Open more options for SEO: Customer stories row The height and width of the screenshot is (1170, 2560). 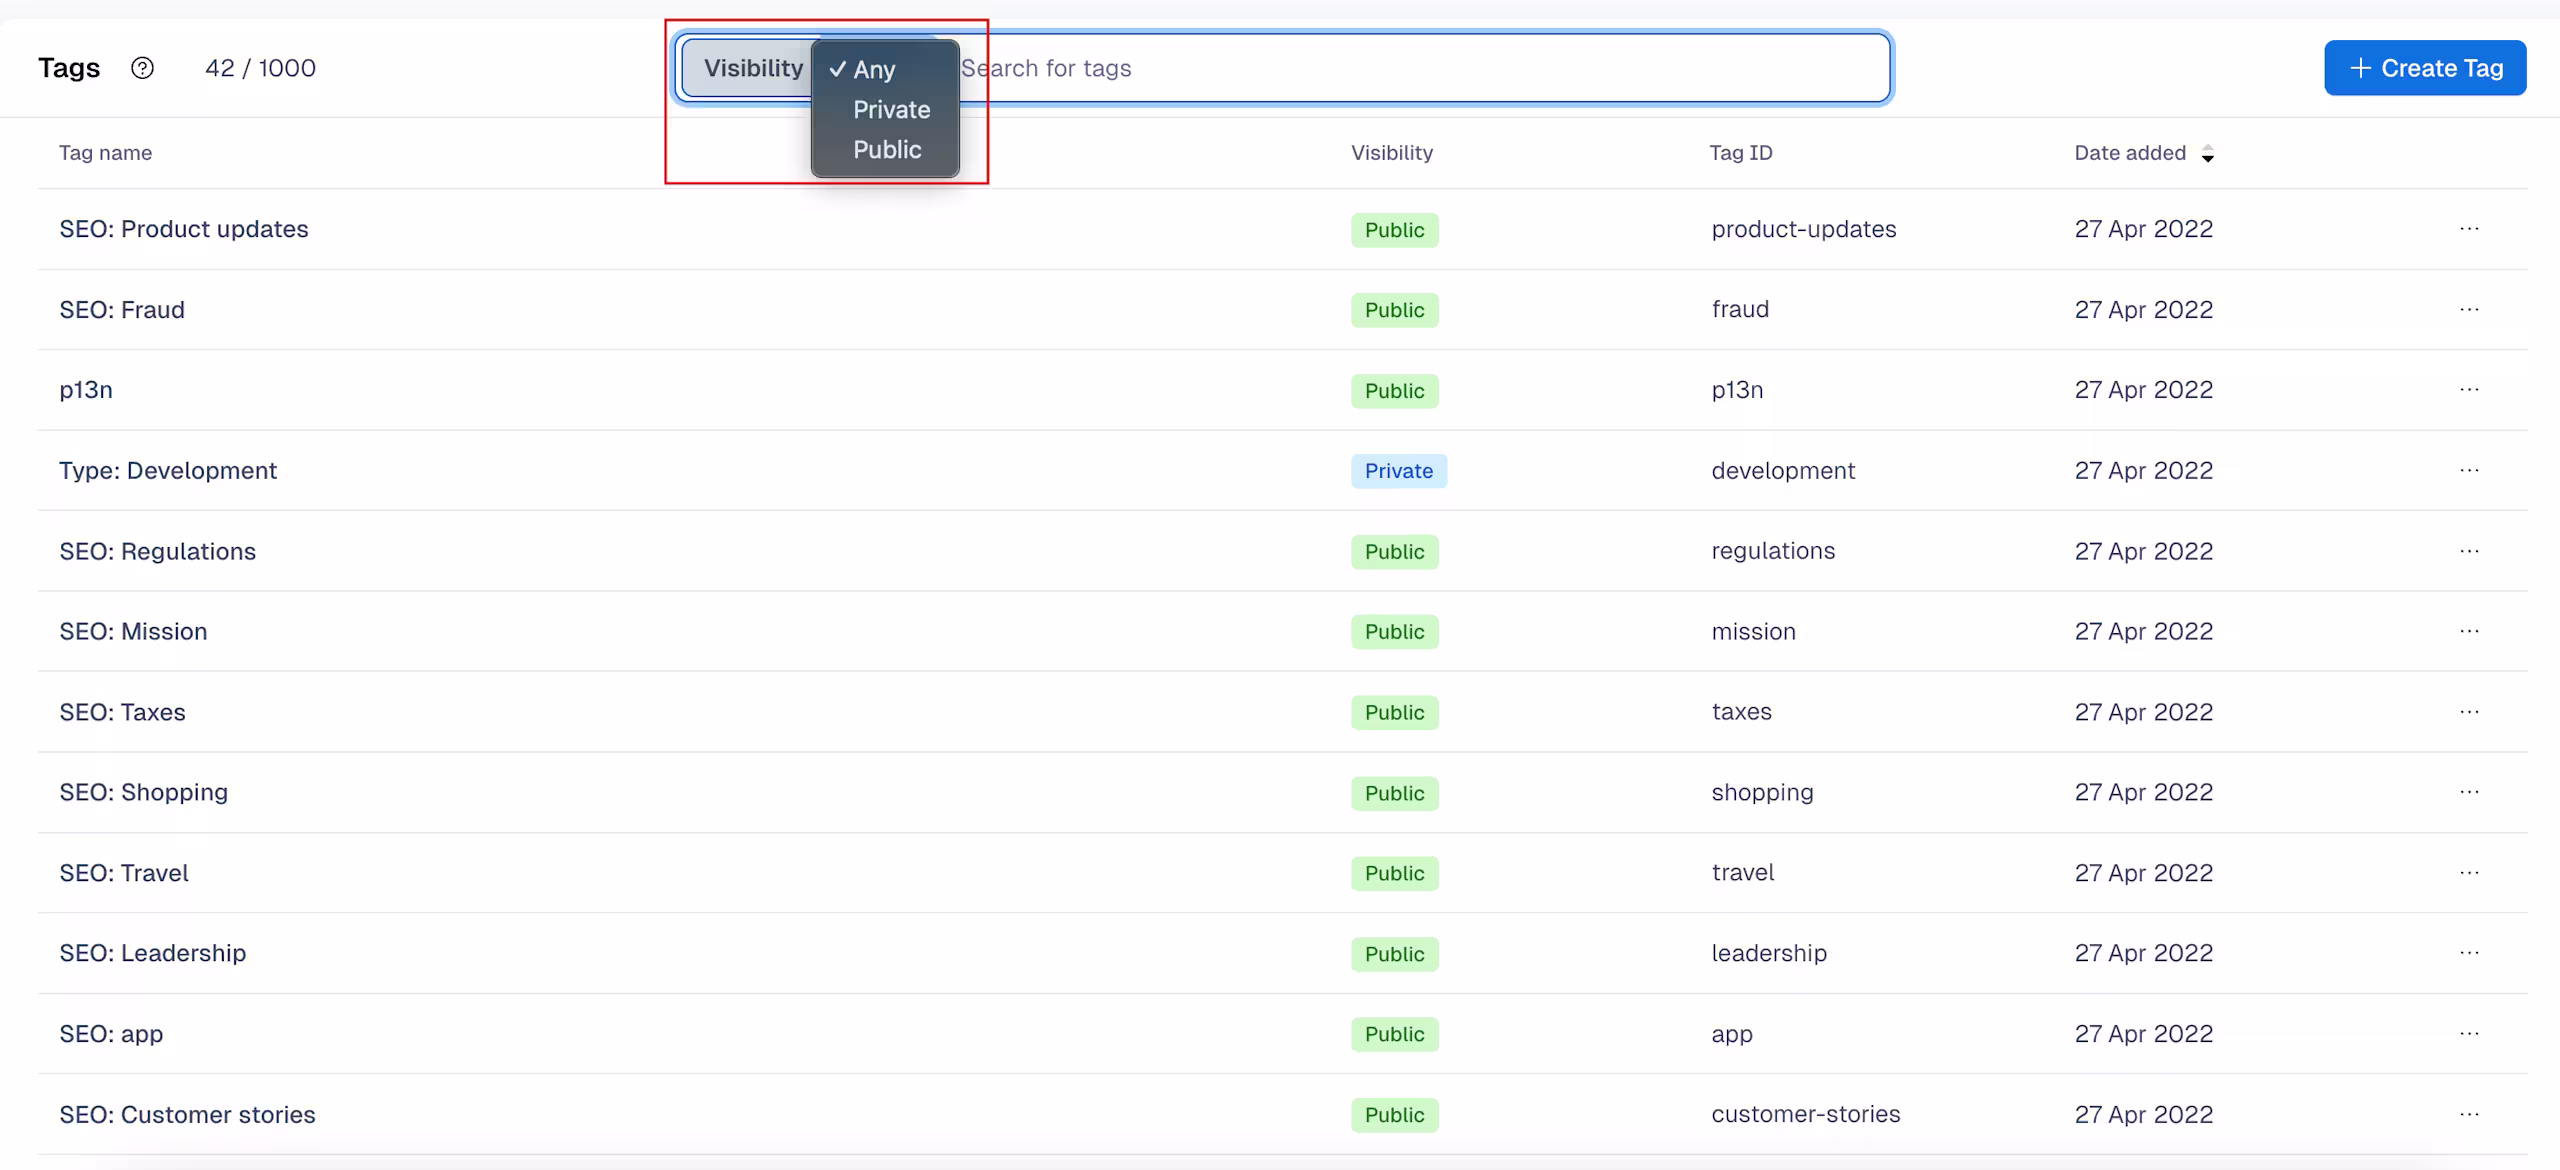[2469, 1114]
